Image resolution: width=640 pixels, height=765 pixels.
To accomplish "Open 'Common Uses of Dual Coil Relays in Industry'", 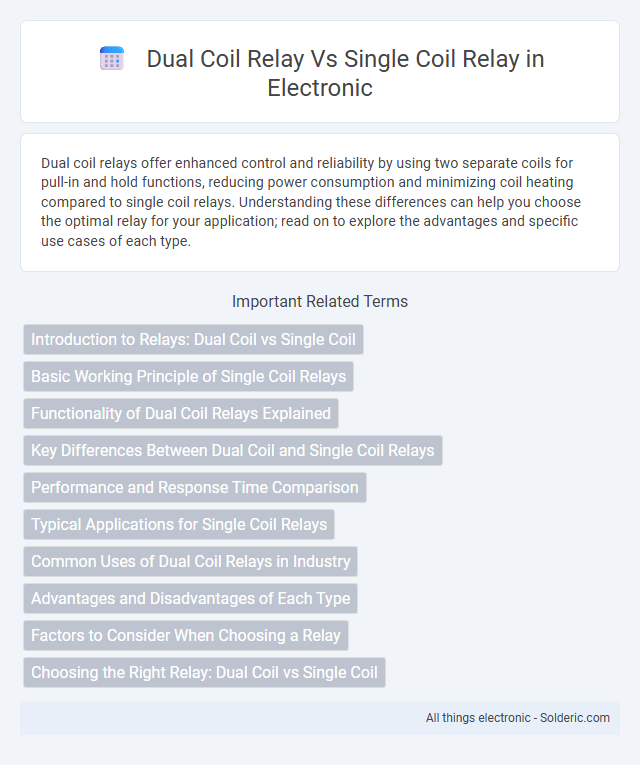I will (x=191, y=562).
